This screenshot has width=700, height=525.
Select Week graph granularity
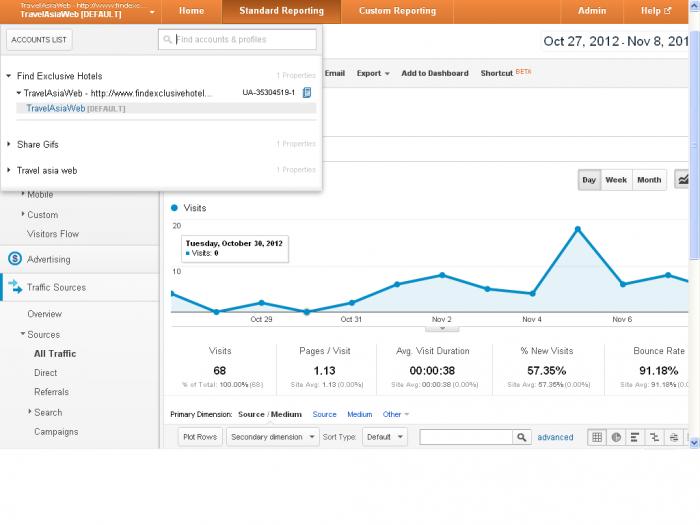(616, 180)
